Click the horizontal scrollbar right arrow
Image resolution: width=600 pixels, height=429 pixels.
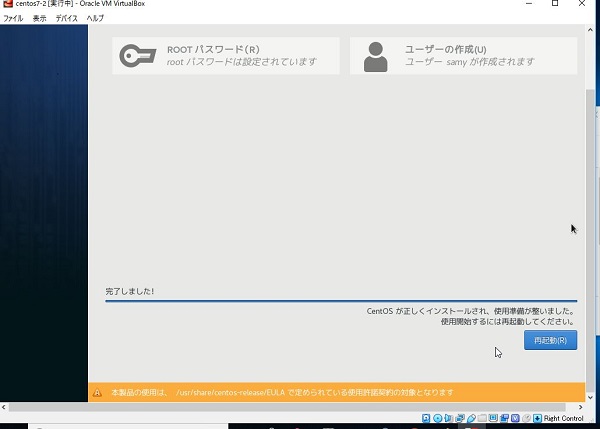580,407
